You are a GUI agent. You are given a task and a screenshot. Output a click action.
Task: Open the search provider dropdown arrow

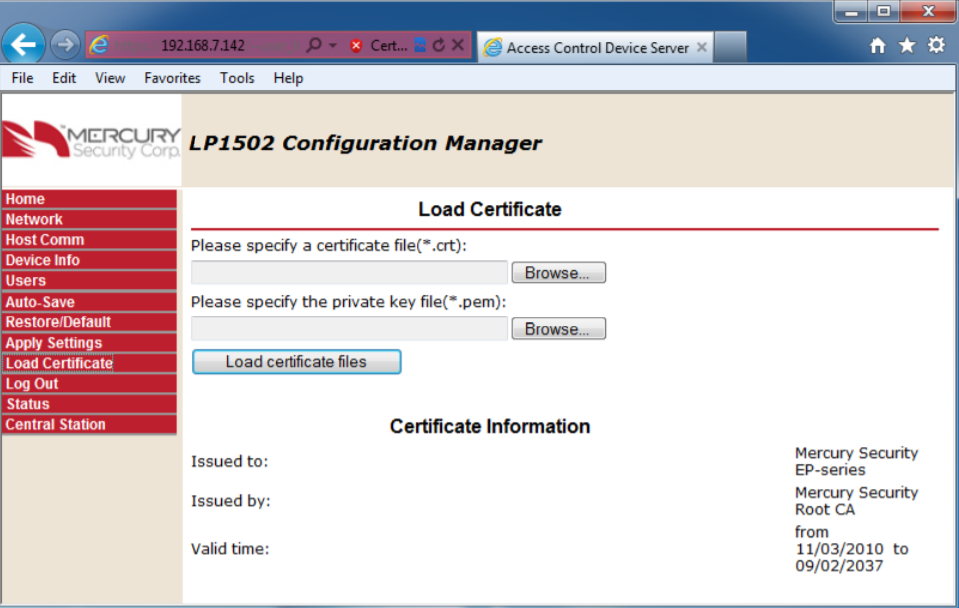click(x=333, y=45)
